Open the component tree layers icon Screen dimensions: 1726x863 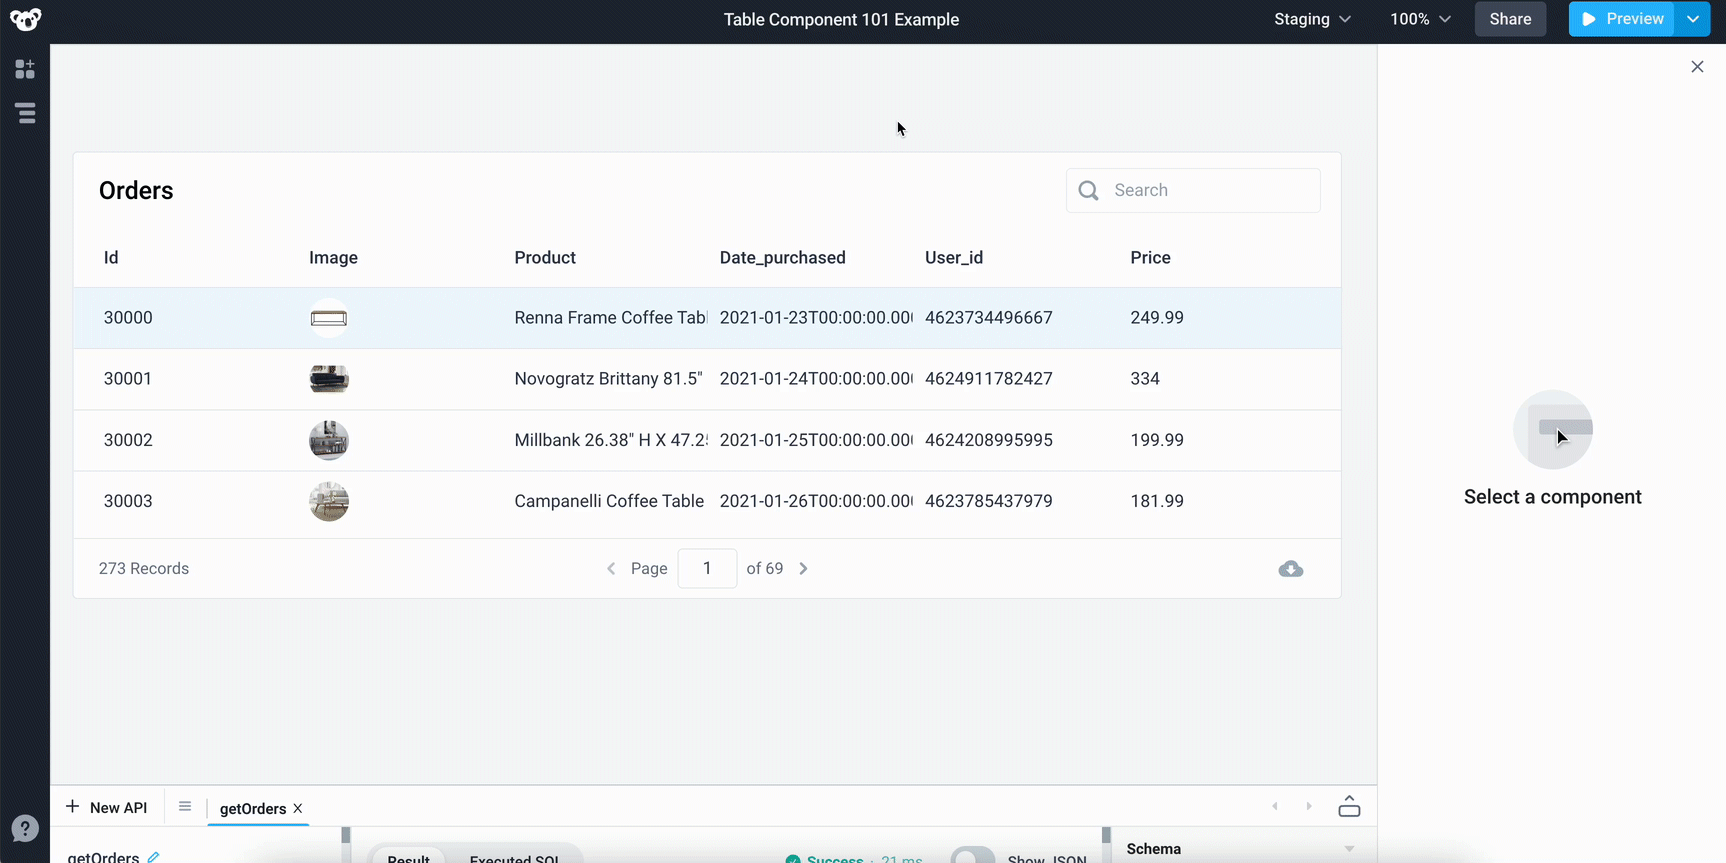coord(26,113)
